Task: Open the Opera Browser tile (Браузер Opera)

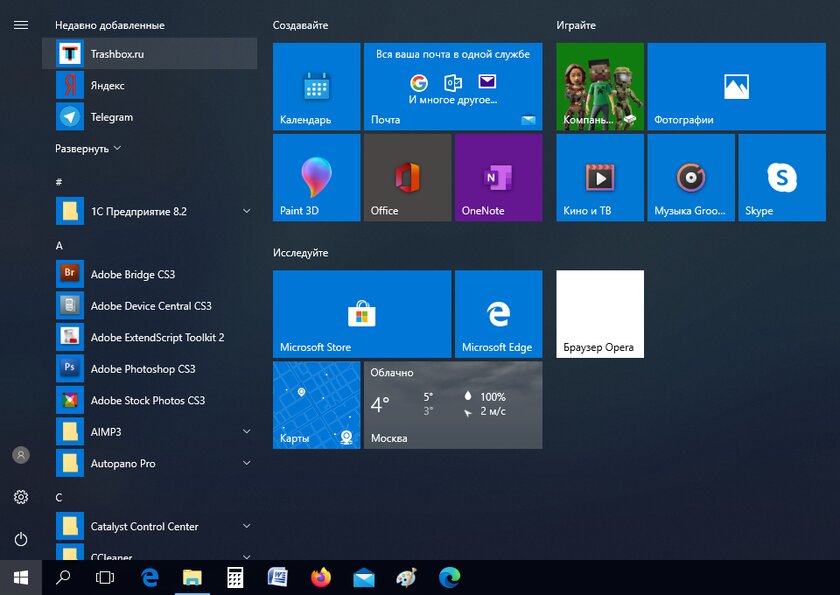Action: coord(600,314)
